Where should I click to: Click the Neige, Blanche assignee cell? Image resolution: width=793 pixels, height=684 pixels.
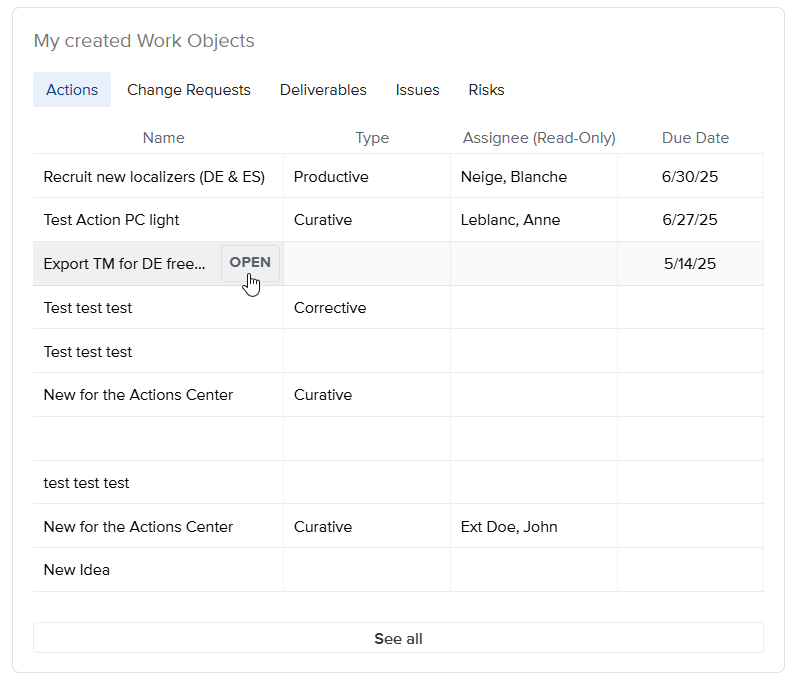pos(514,177)
